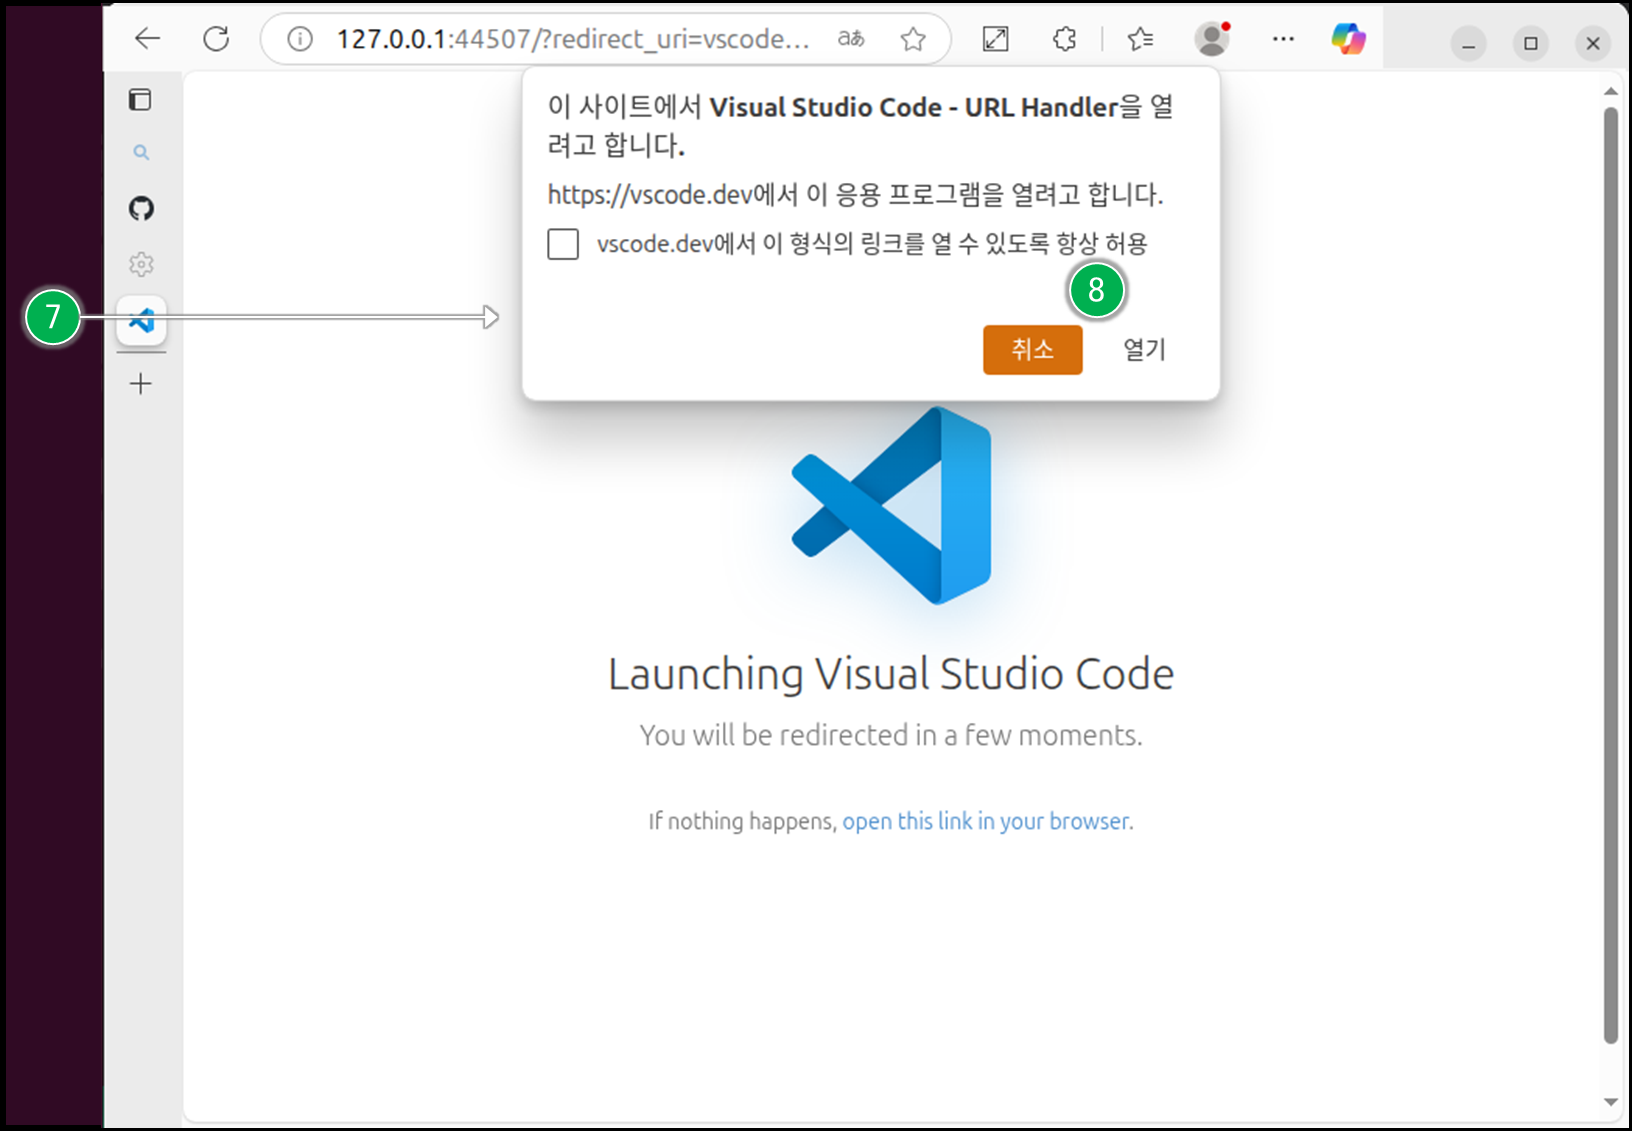The width and height of the screenshot is (1632, 1131).
Task: Check the always allow vscode.dev links box
Action: click(x=563, y=244)
